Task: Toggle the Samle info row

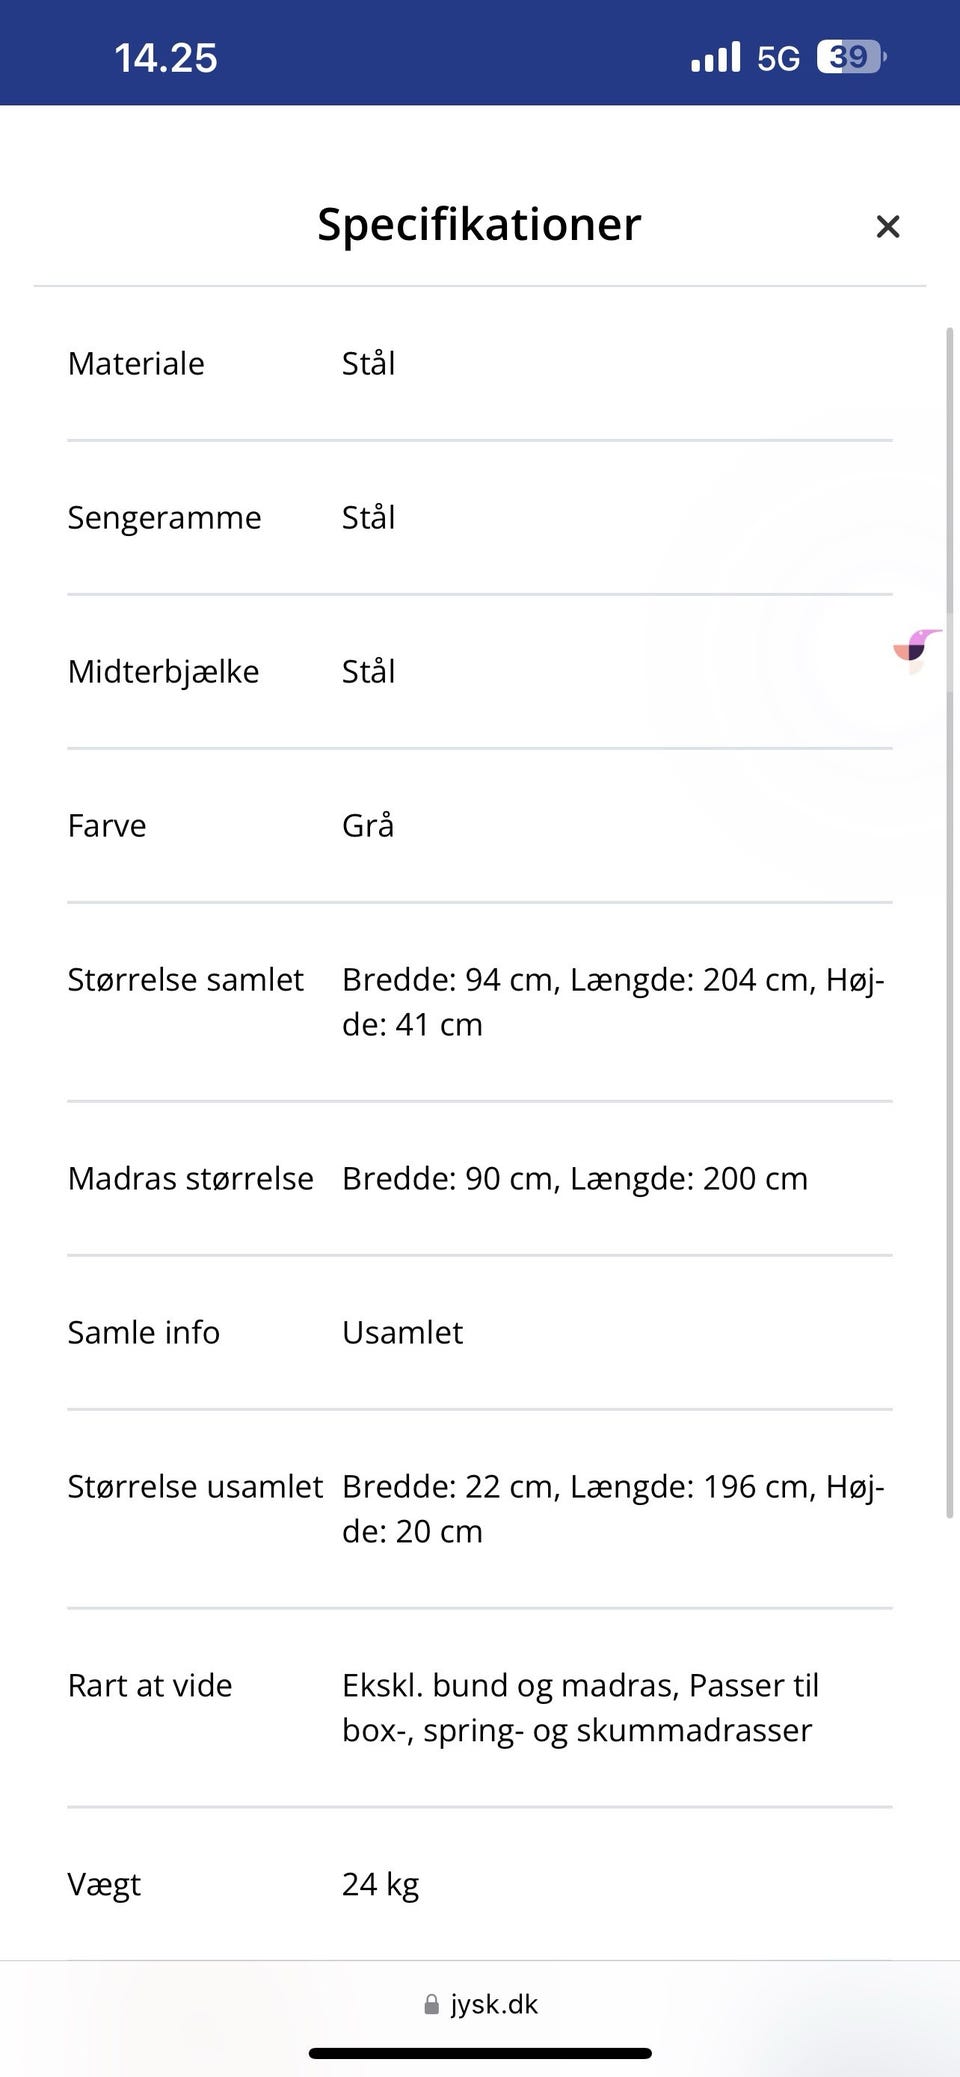Action: (x=480, y=1332)
